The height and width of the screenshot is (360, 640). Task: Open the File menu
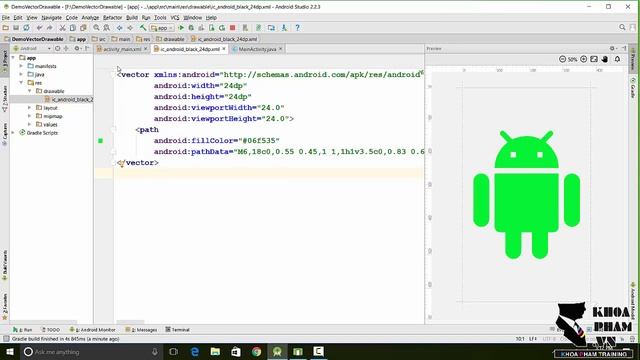(6, 18)
